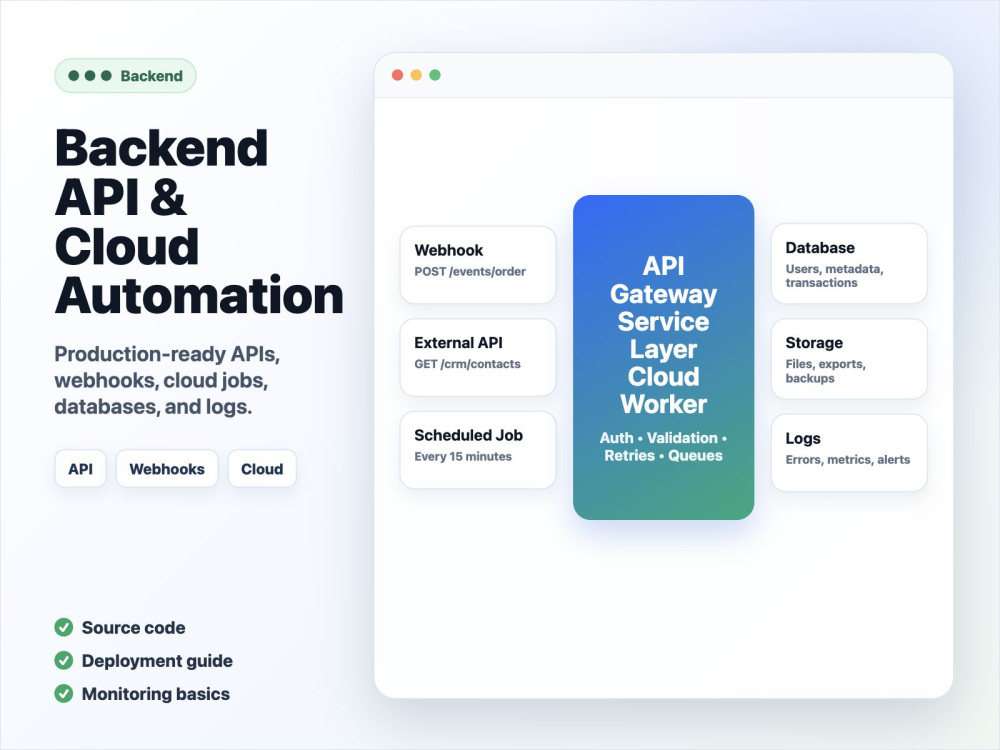Click the red close dot in mock window
The image size is (1000, 750).
397,75
